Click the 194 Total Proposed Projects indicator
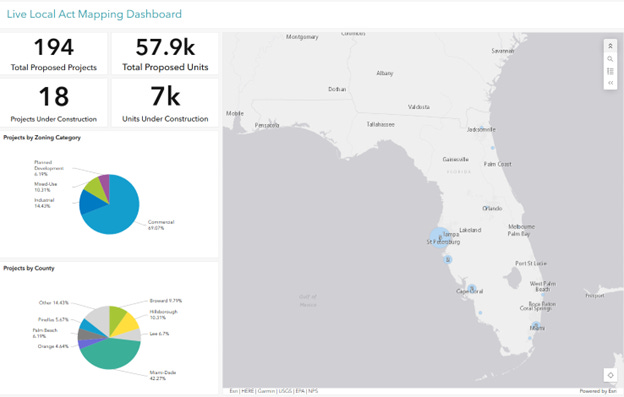Screen dimensions: 624x397 coord(54,53)
